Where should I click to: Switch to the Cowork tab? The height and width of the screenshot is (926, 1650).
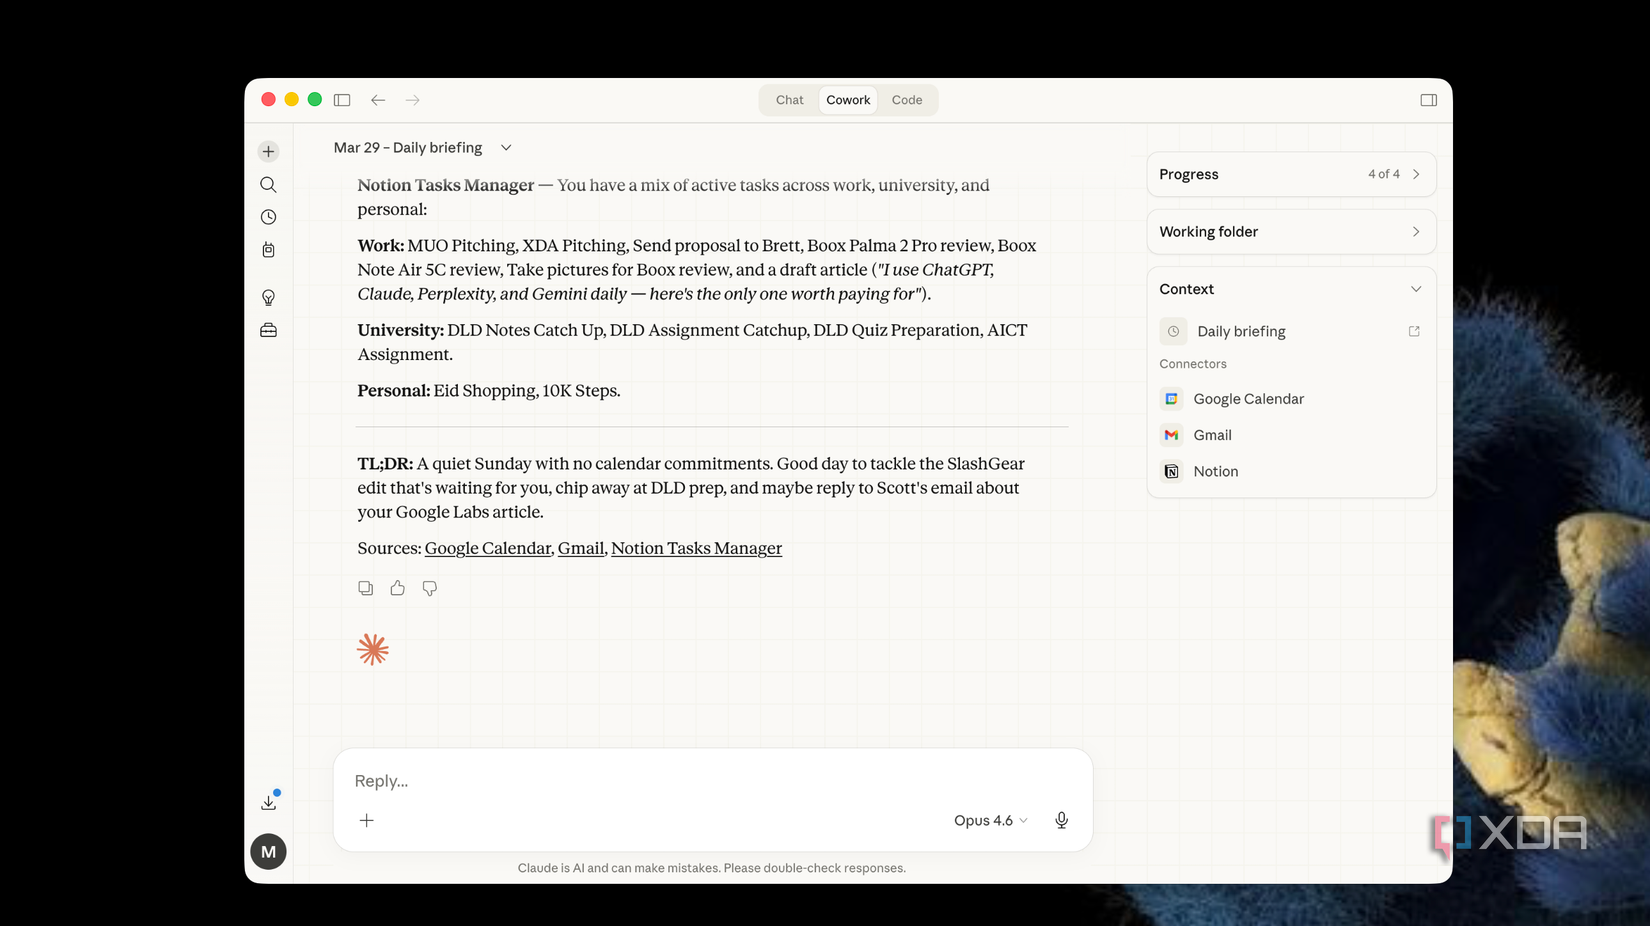pyautogui.click(x=848, y=100)
